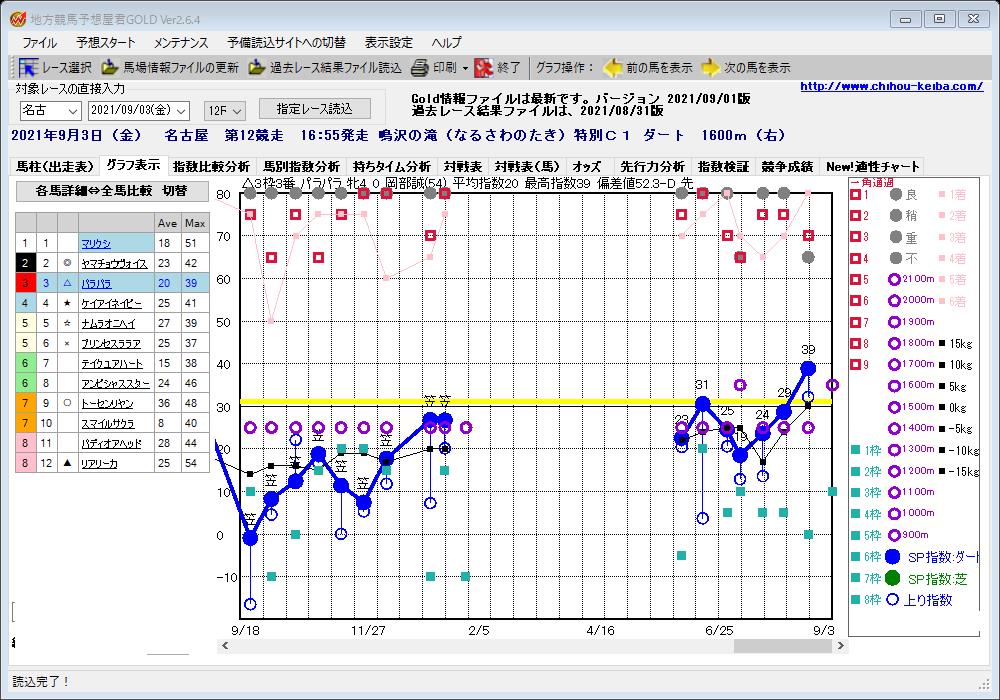Open the 表示設定 menu

click(388, 43)
